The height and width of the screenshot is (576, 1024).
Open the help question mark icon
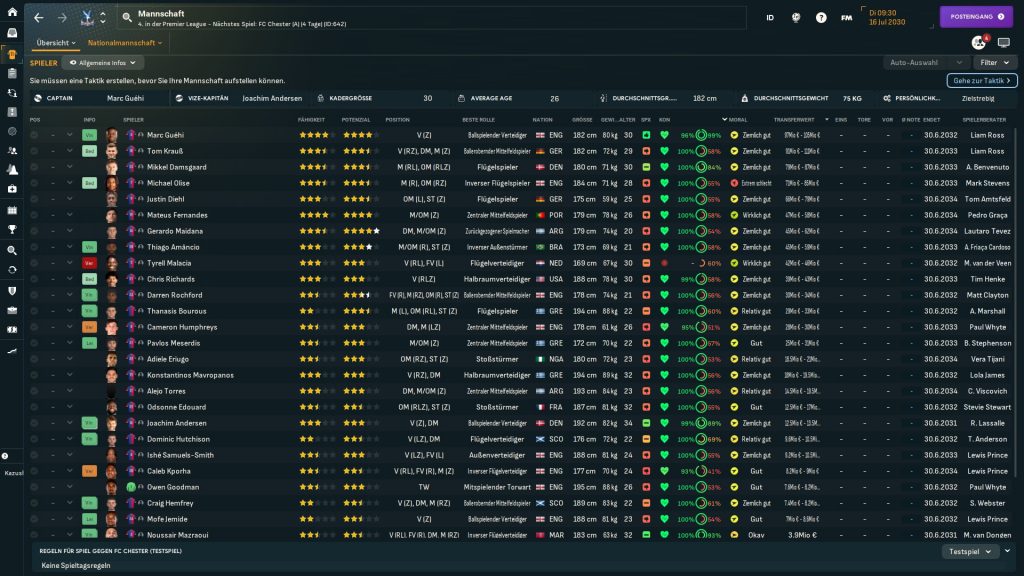coord(821,18)
